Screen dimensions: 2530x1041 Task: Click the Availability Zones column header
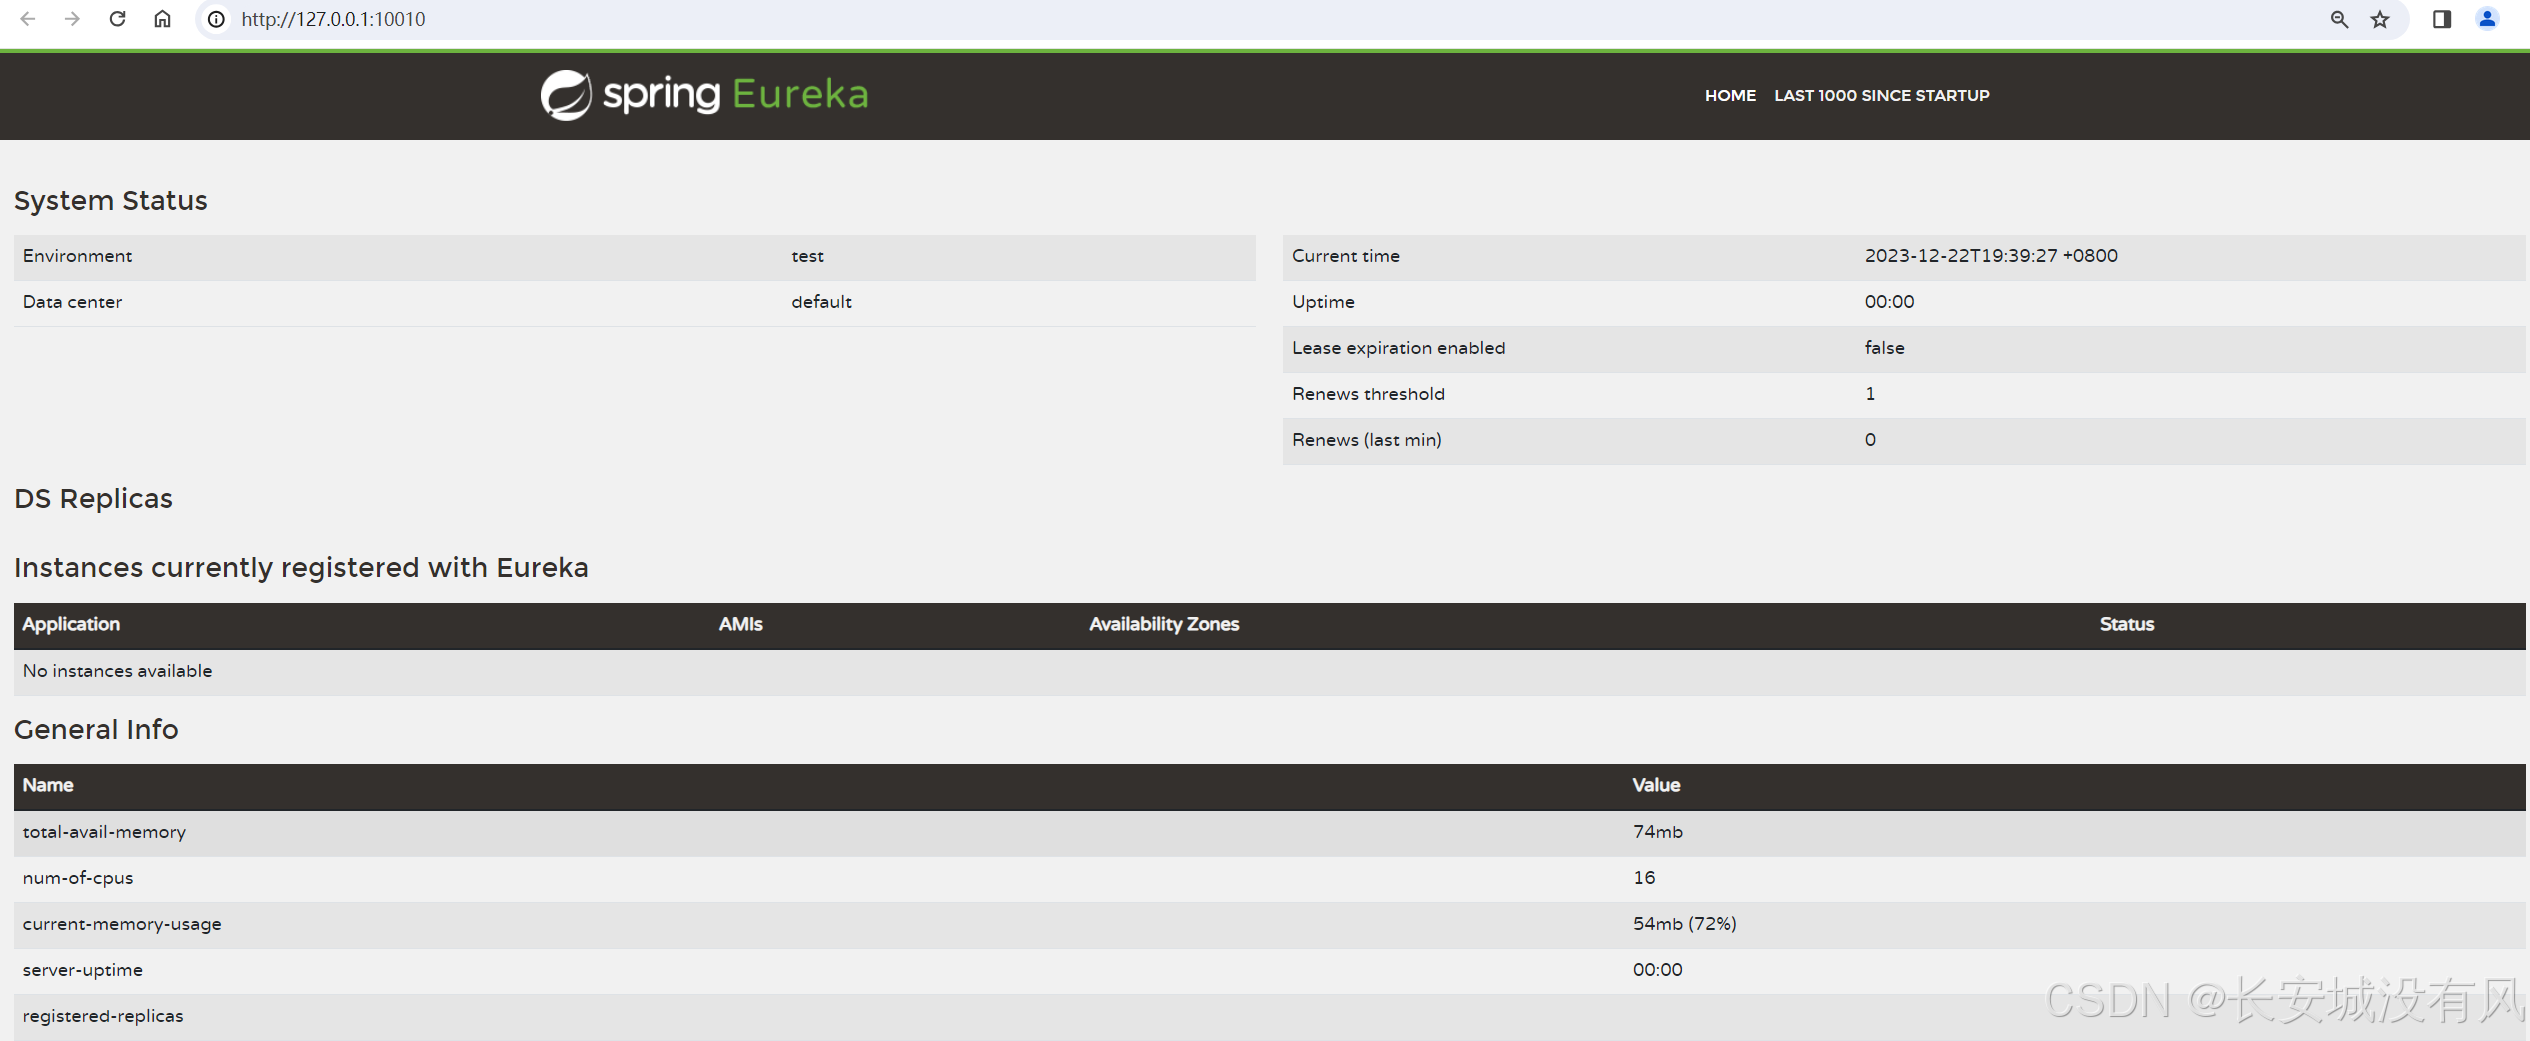click(1164, 625)
